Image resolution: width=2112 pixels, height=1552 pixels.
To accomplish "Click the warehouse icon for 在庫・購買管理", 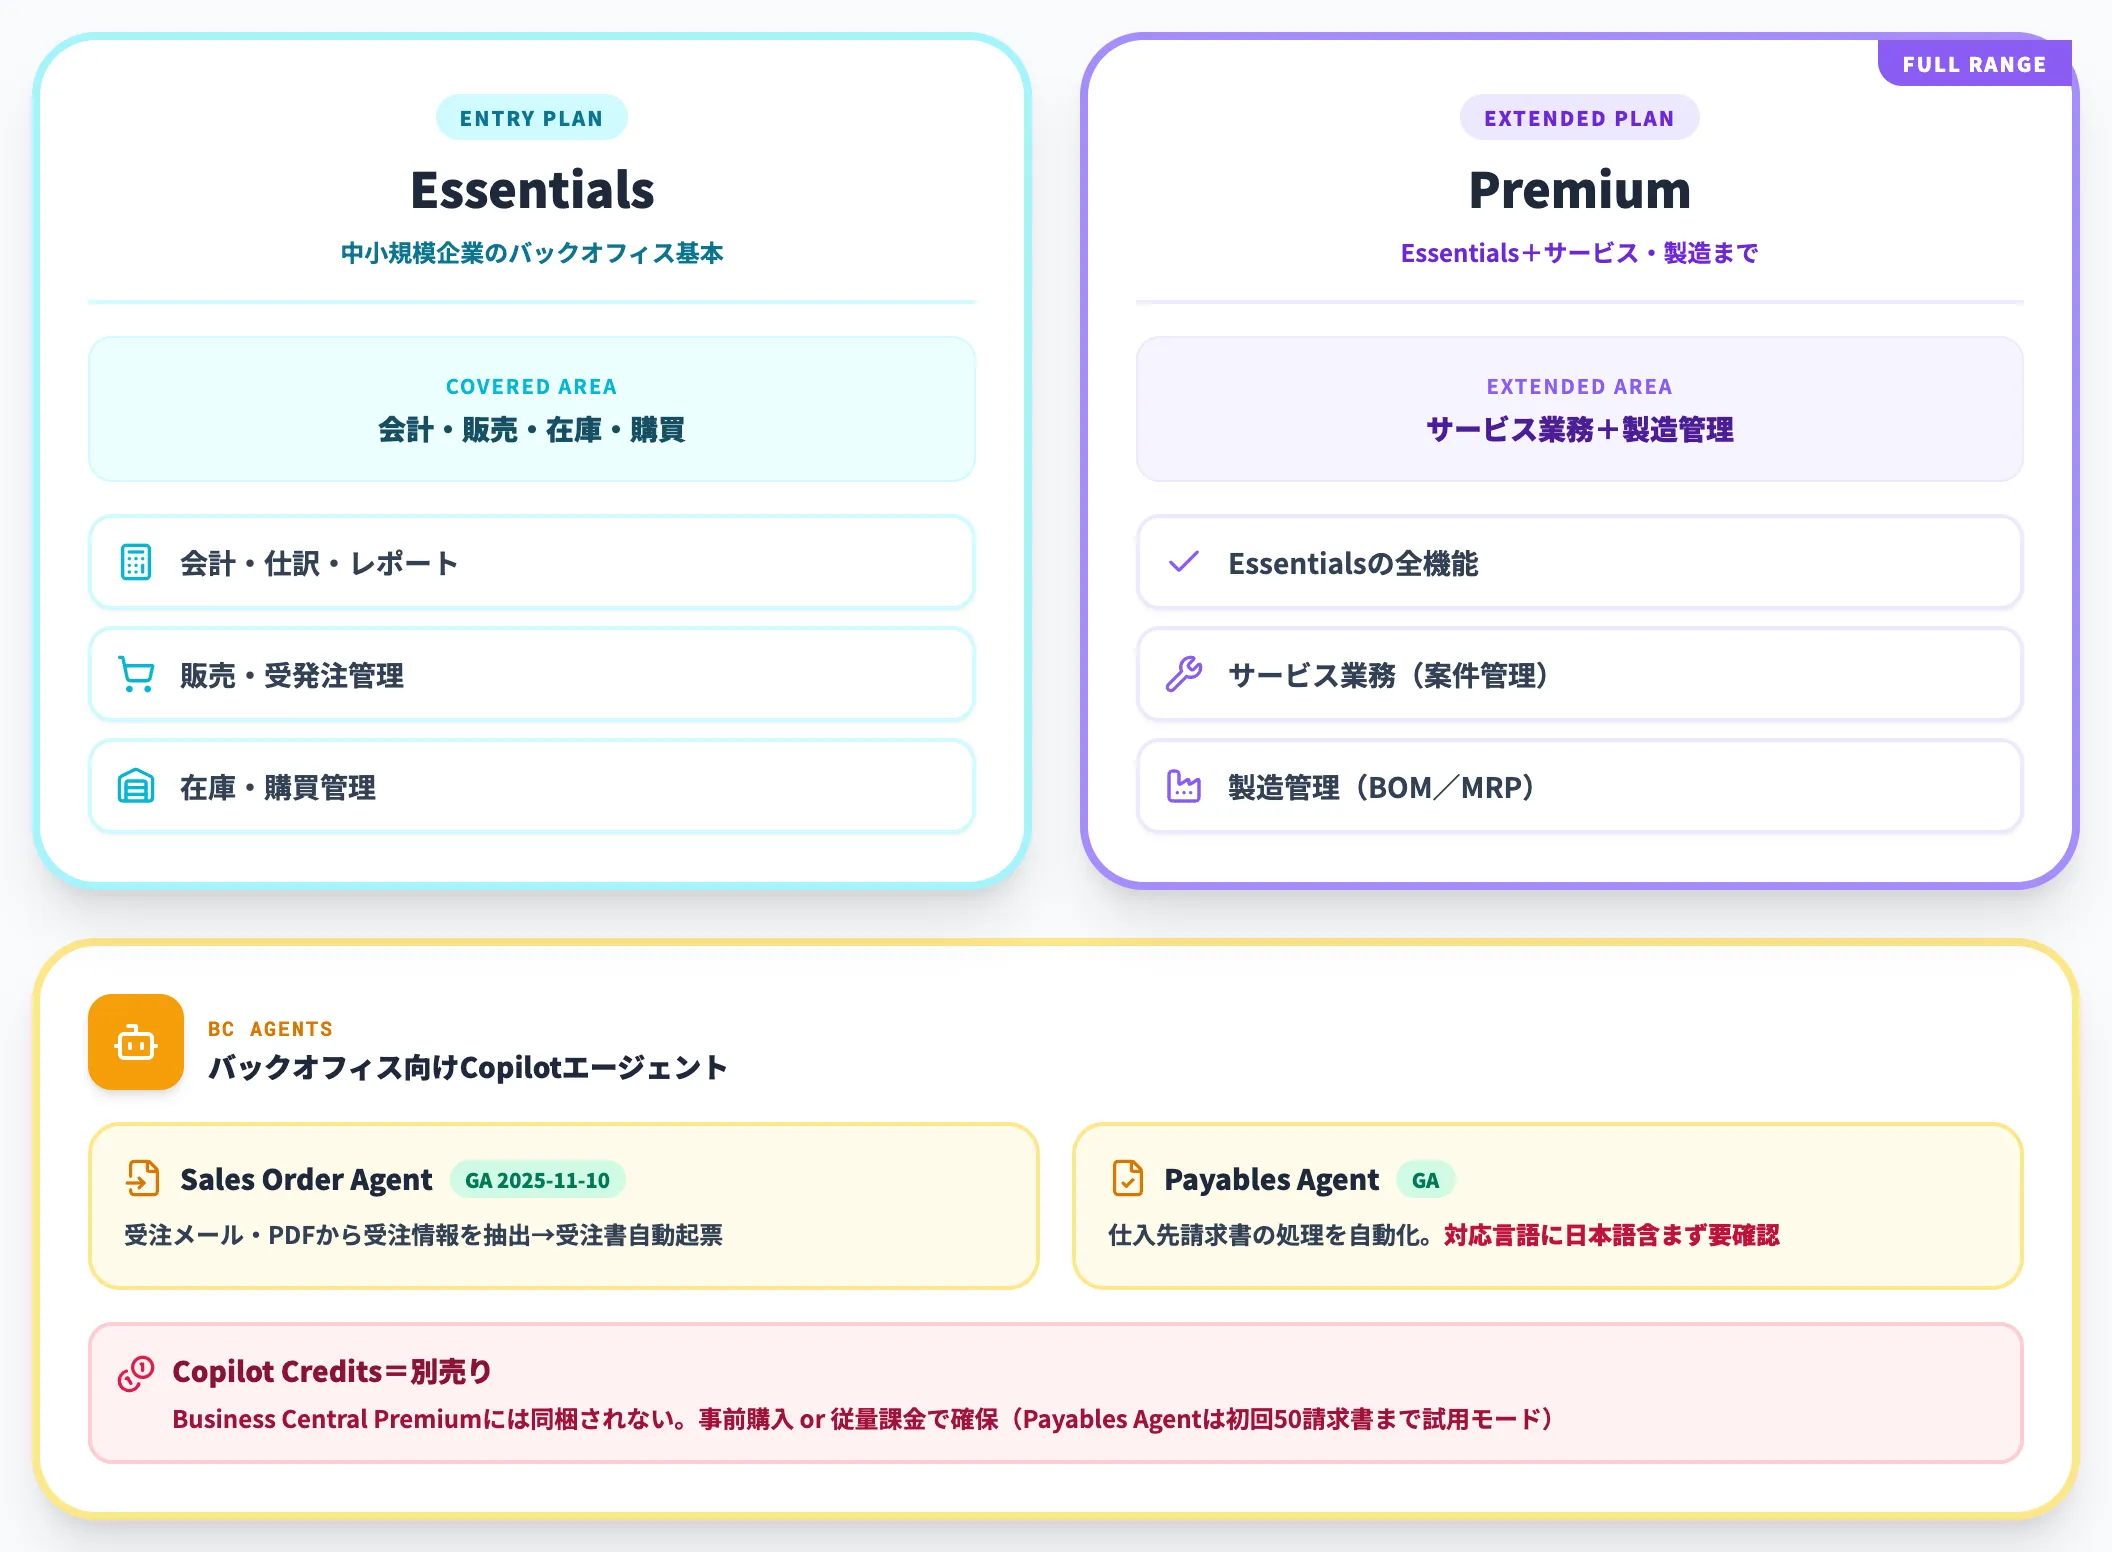I will click(136, 786).
